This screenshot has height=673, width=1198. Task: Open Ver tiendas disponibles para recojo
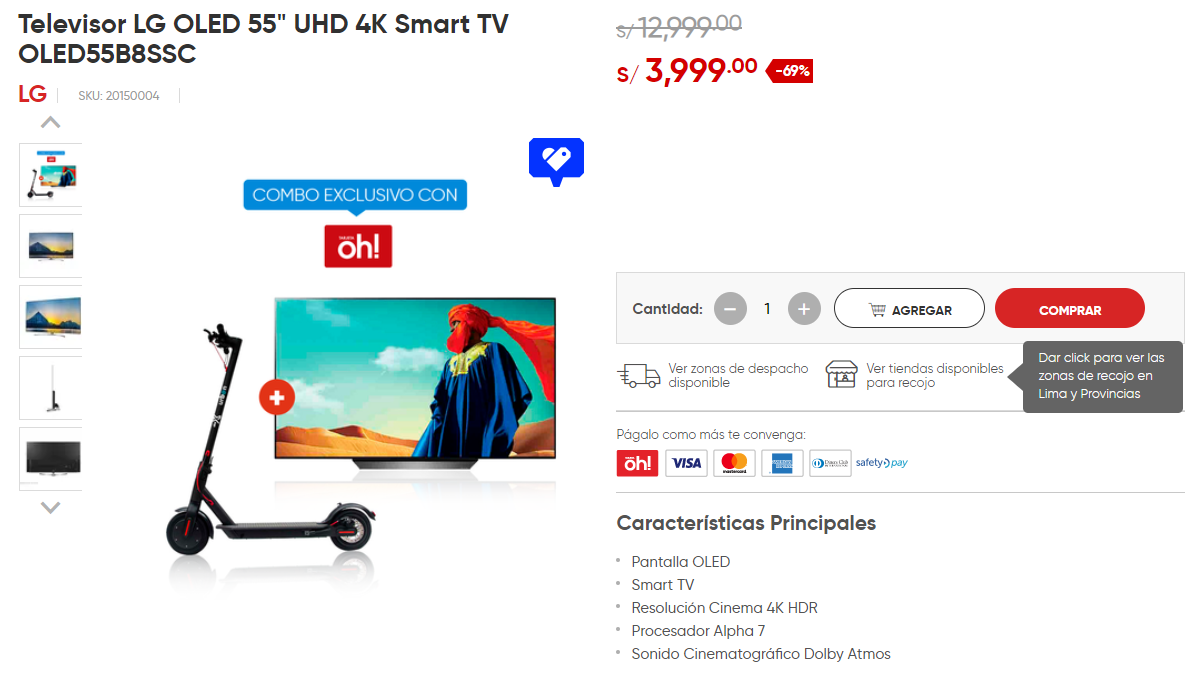pos(934,376)
